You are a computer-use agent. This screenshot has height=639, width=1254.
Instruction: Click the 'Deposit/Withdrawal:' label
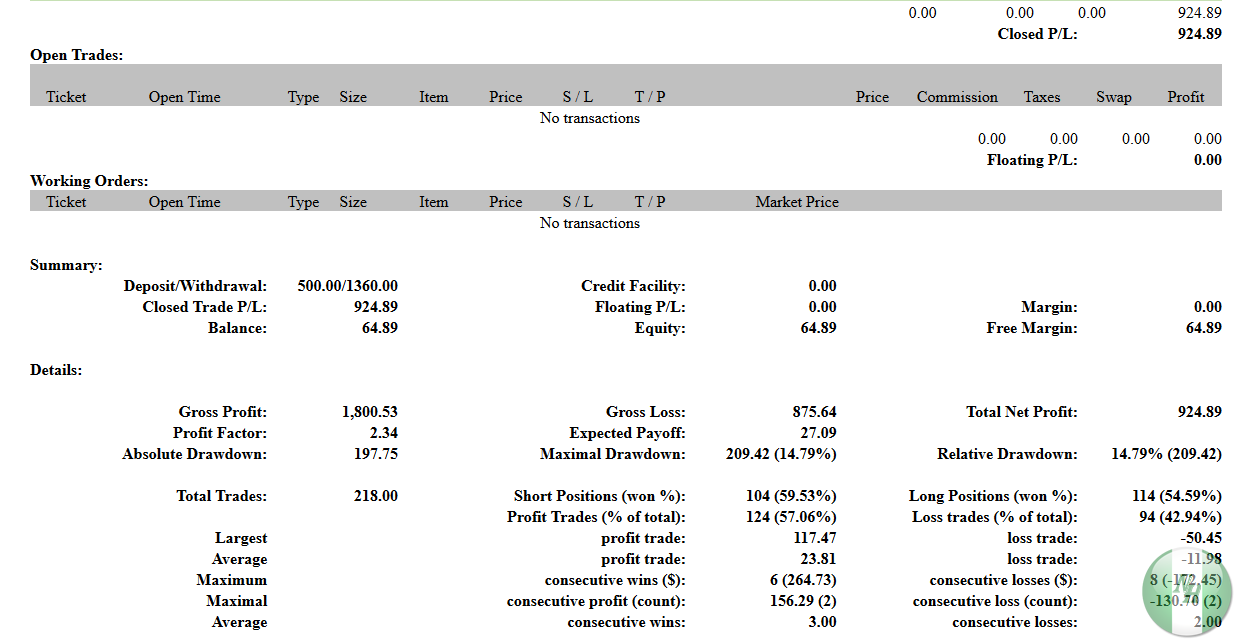coord(195,286)
